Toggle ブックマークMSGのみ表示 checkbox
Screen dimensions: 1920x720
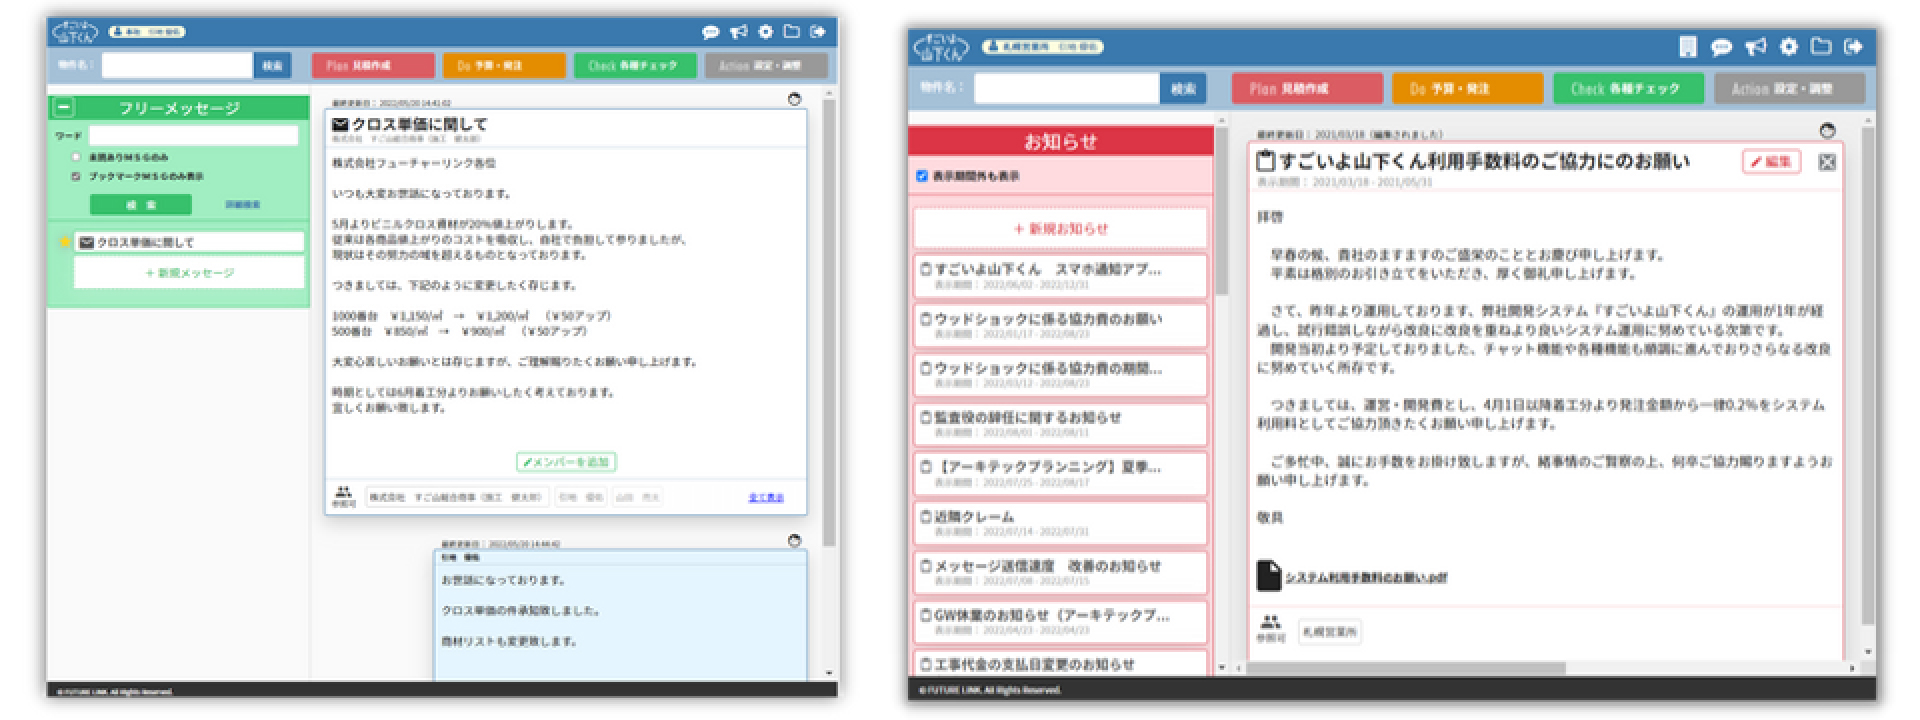pyautogui.click(x=76, y=176)
